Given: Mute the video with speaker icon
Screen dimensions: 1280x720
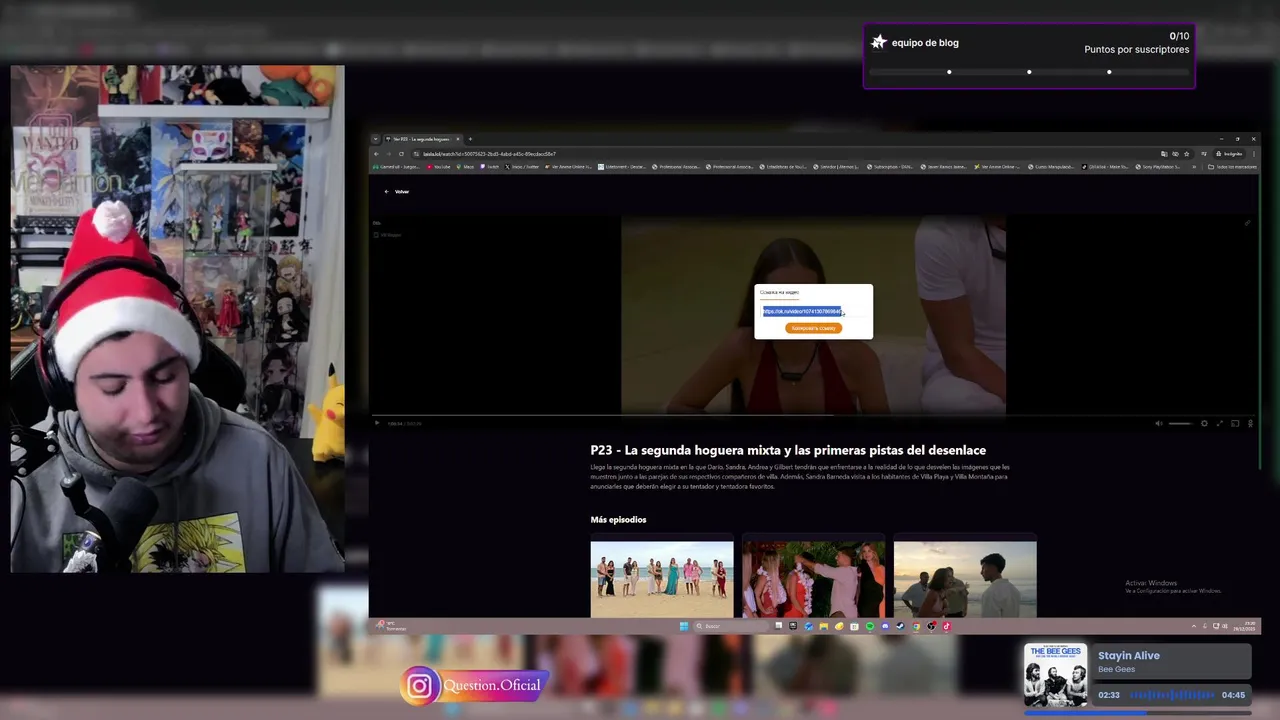Looking at the screenshot, I should [1159, 423].
